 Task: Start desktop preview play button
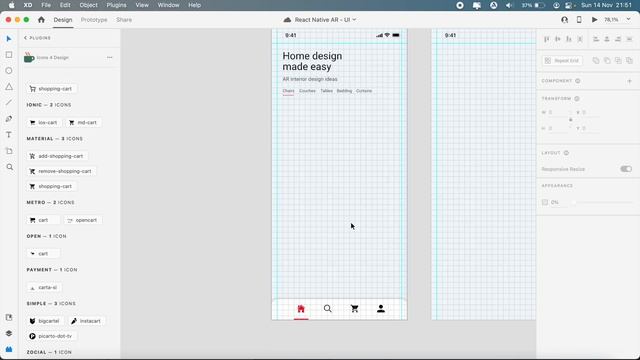pos(594,20)
